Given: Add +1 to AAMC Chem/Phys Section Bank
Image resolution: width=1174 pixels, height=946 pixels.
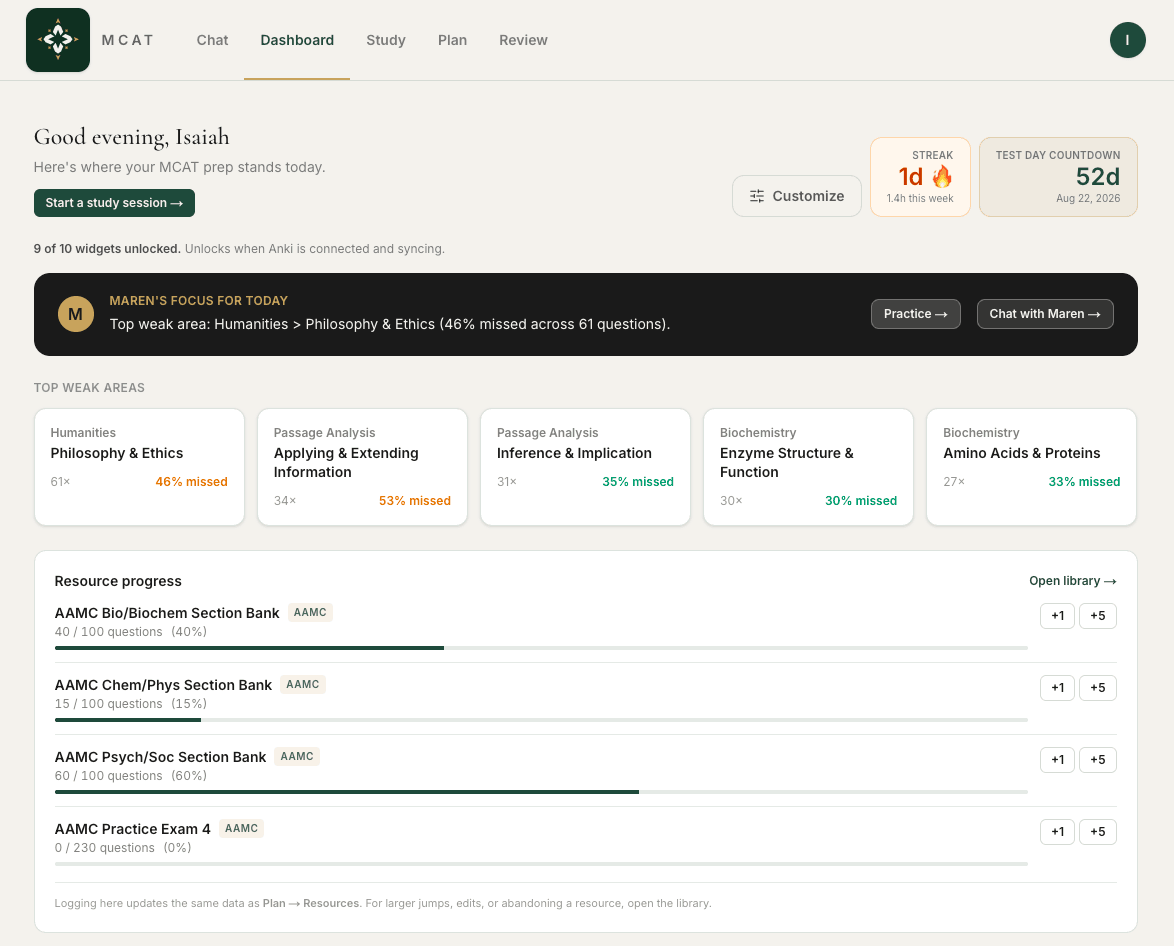Looking at the screenshot, I should pos(1057,688).
